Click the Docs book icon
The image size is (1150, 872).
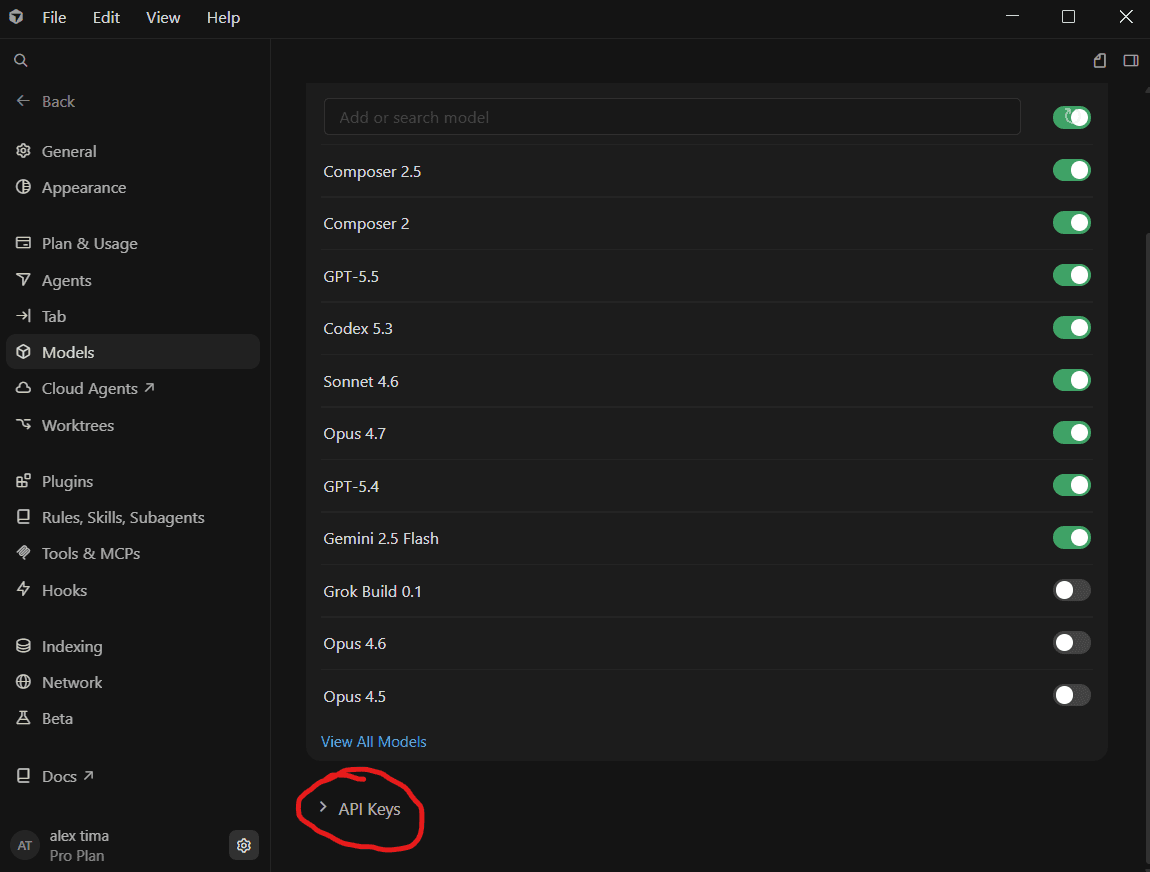tap(23, 775)
